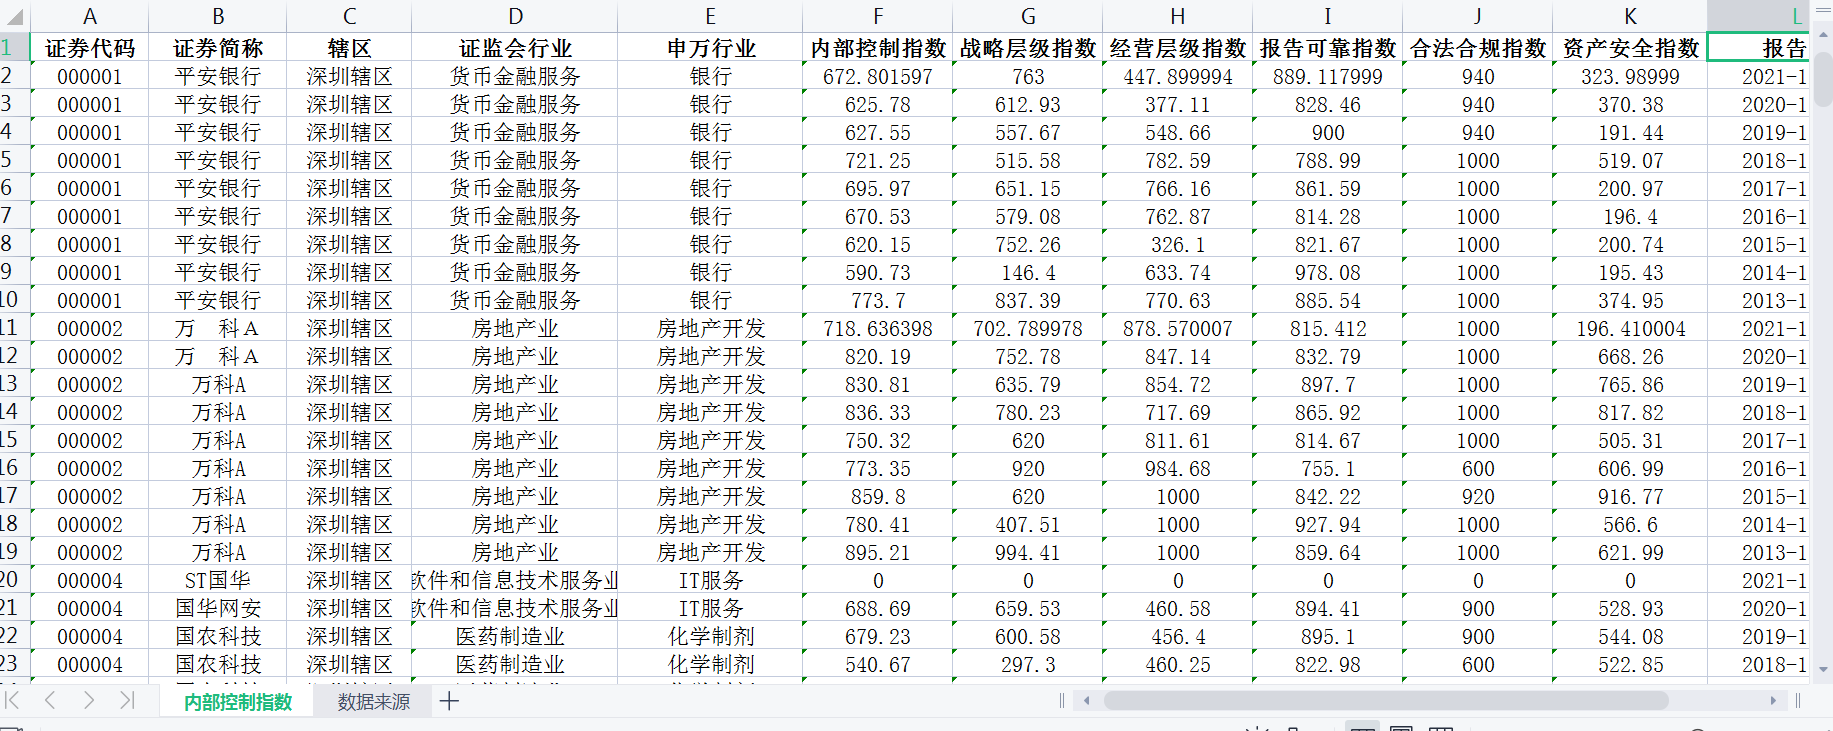Click the select-all corner triangle
1833x731 pixels.
tap(15, 17)
